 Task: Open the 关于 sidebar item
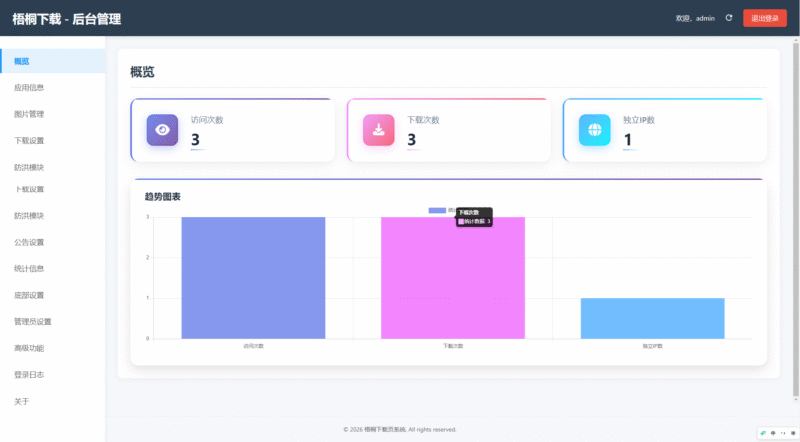coord(21,401)
